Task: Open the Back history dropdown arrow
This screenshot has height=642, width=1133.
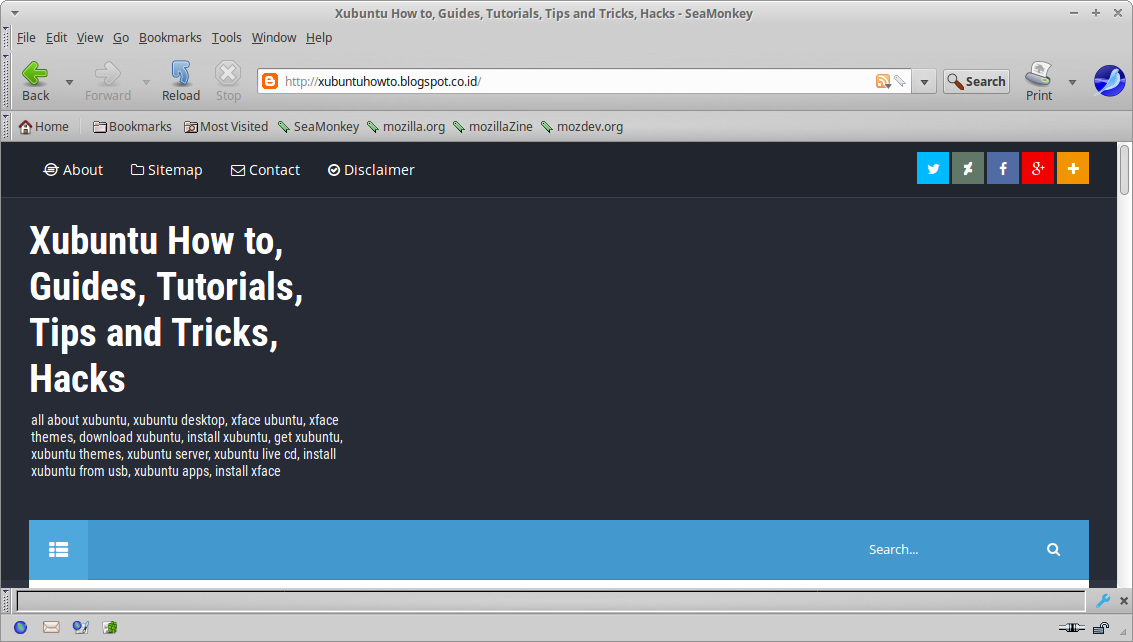Action: click(69, 82)
